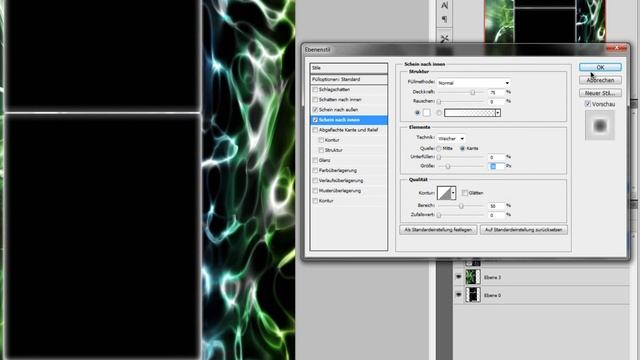Open Füllmethode dropdown showing Normal
Viewport: 640px width, 360px height.
click(474, 83)
